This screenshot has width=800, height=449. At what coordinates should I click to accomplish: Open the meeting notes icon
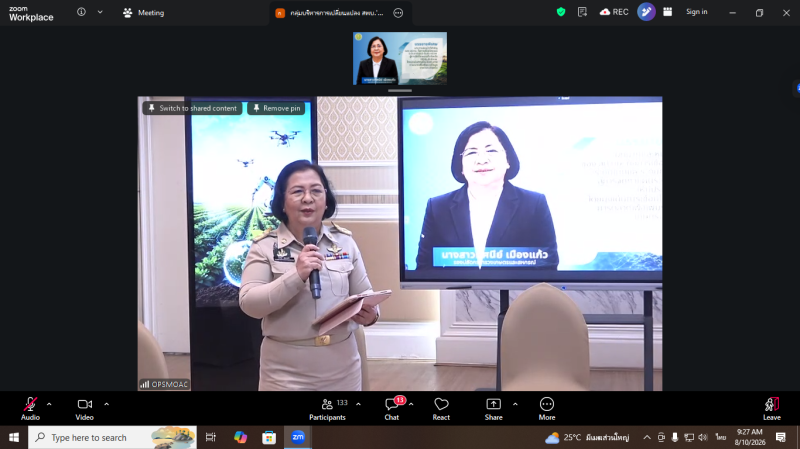click(582, 12)
